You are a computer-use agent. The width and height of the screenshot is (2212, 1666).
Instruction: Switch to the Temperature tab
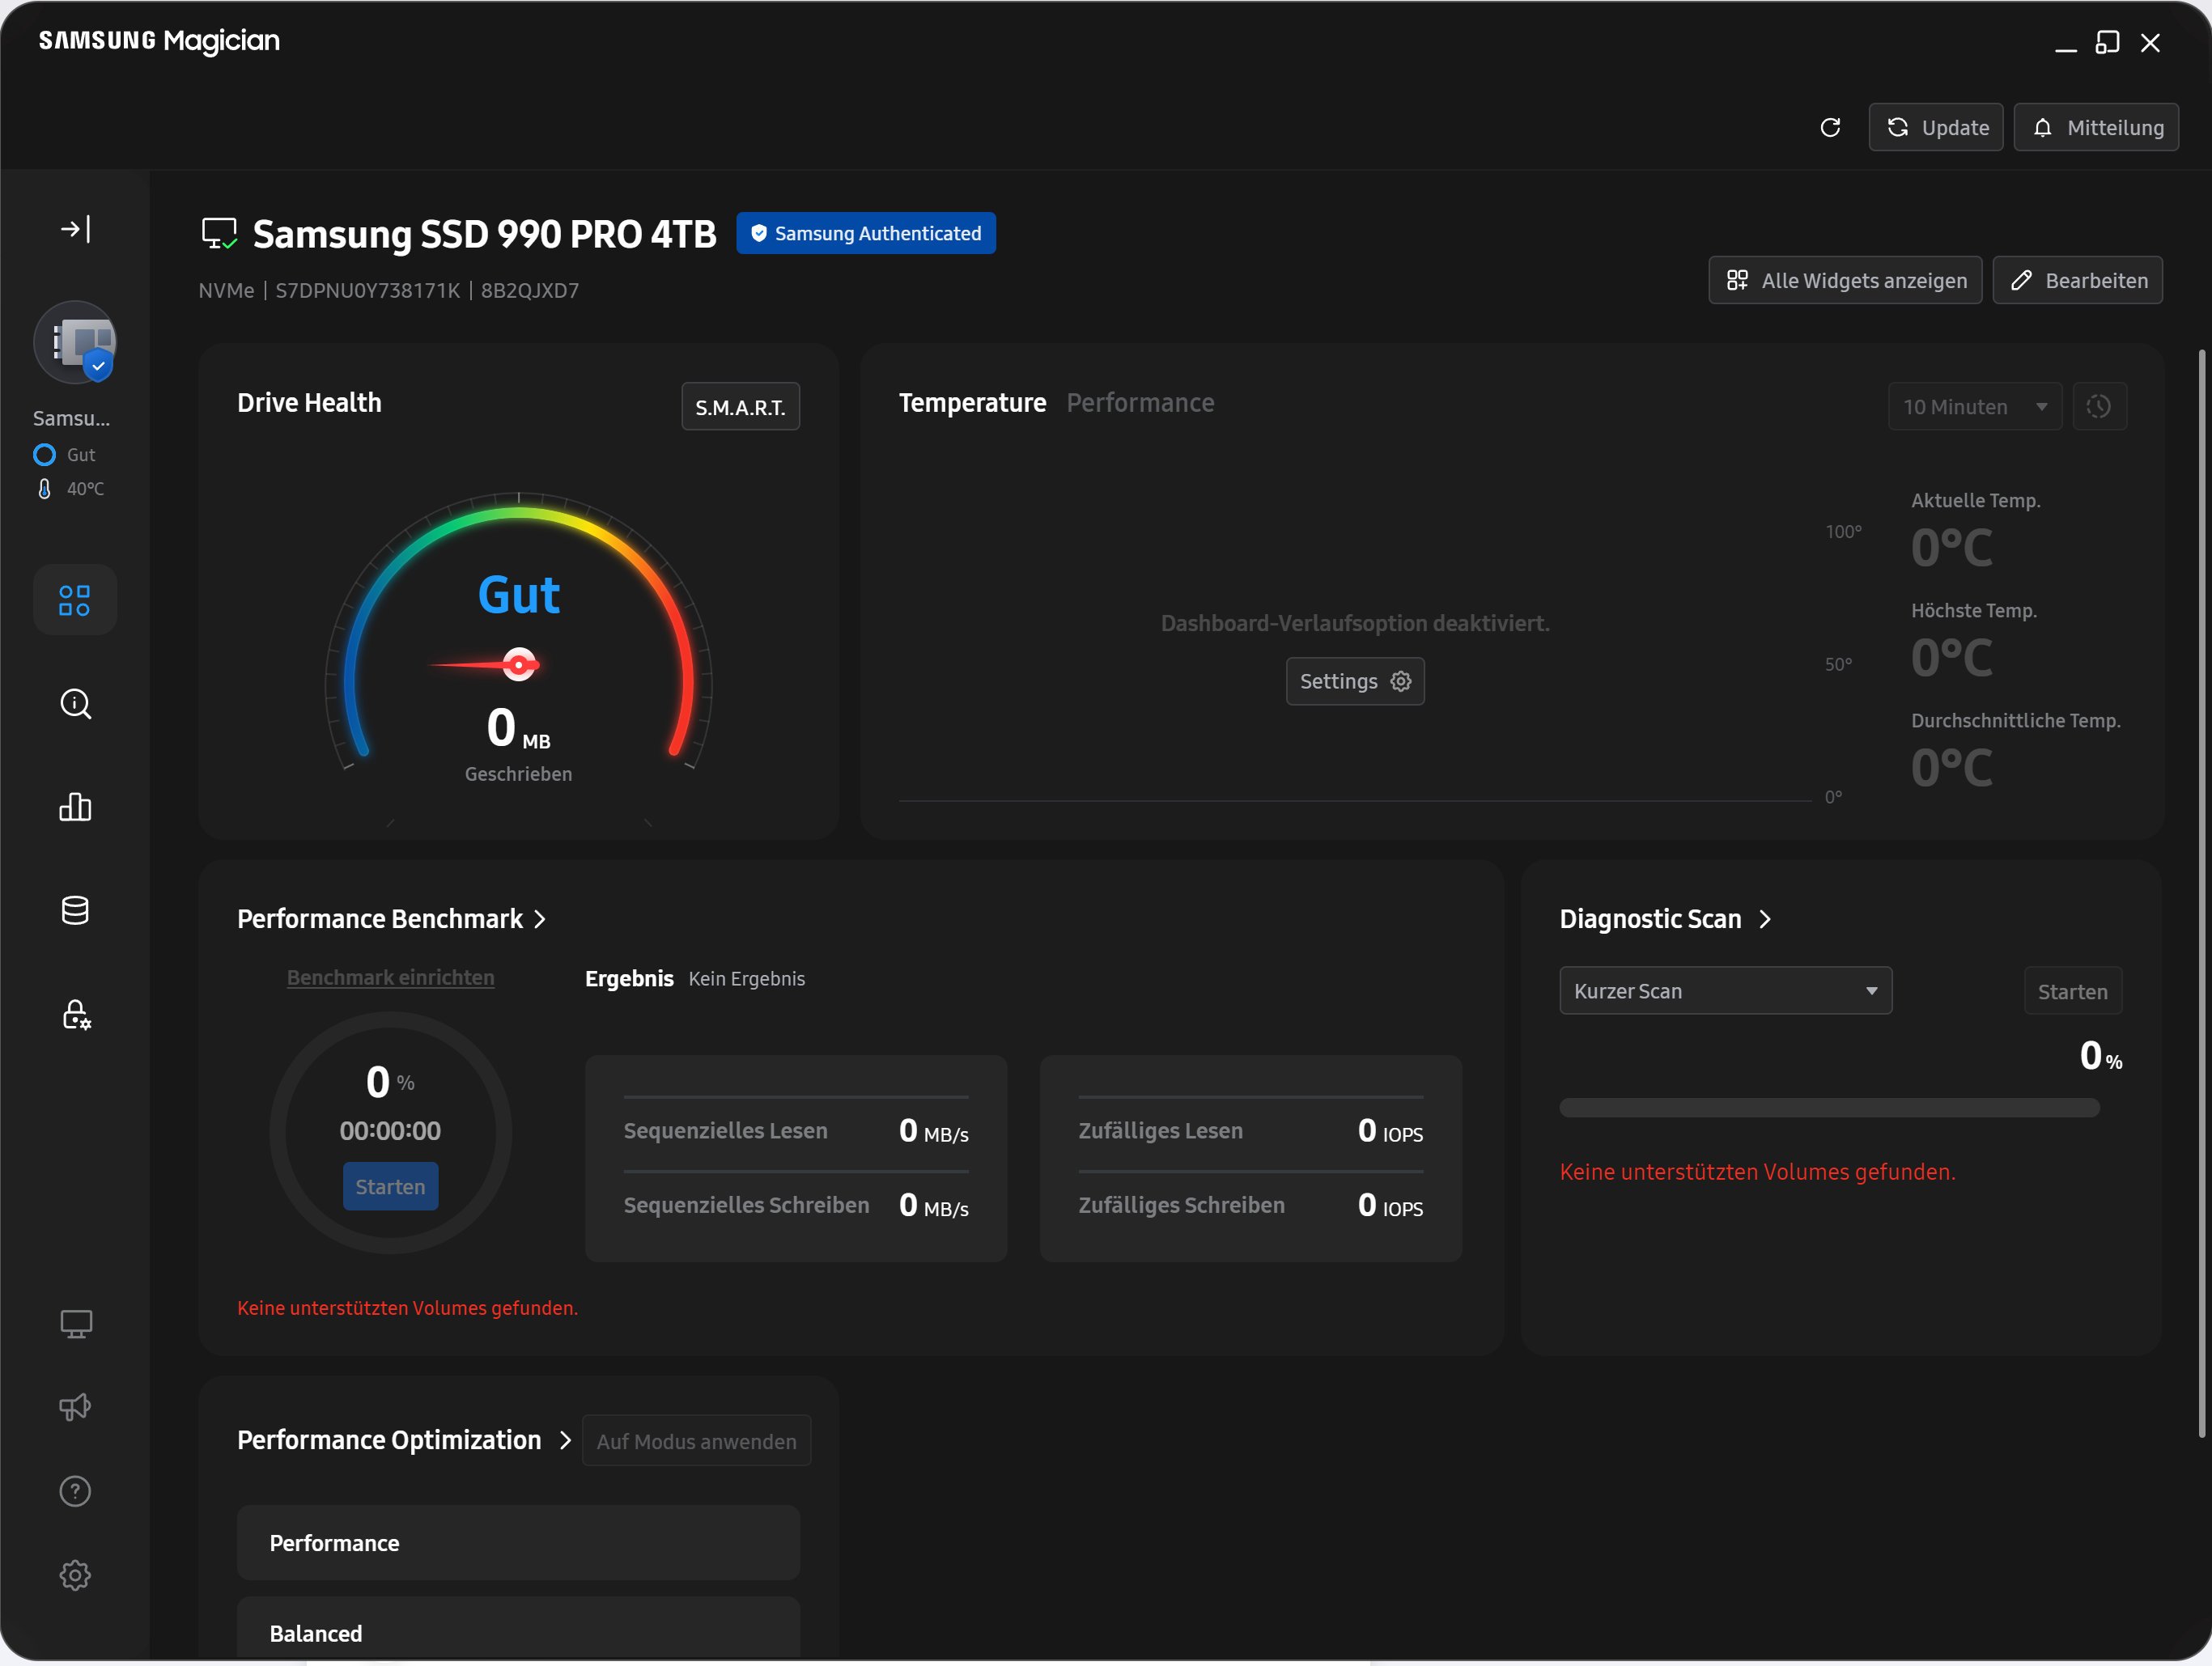(972, 403)
